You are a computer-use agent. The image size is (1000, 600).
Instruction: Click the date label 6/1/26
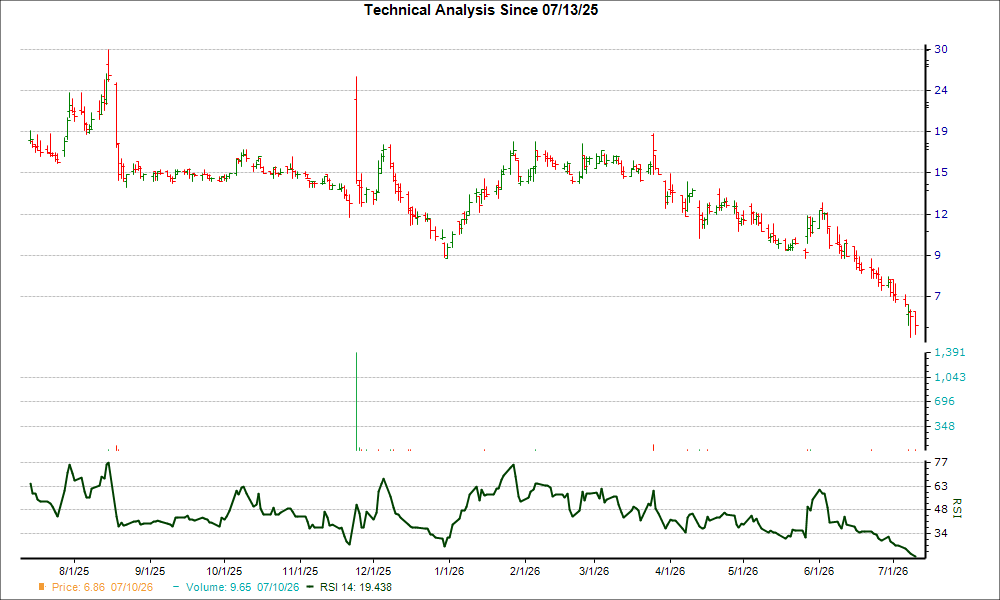pyautogui.click(x=819, y=571)
